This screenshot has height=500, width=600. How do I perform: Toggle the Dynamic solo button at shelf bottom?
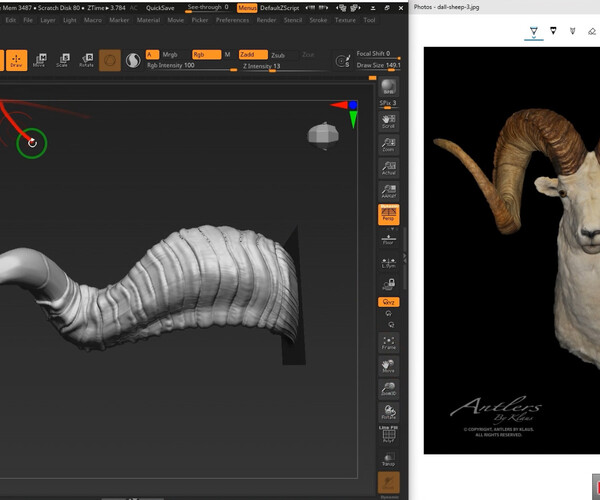tap(388, 484)
